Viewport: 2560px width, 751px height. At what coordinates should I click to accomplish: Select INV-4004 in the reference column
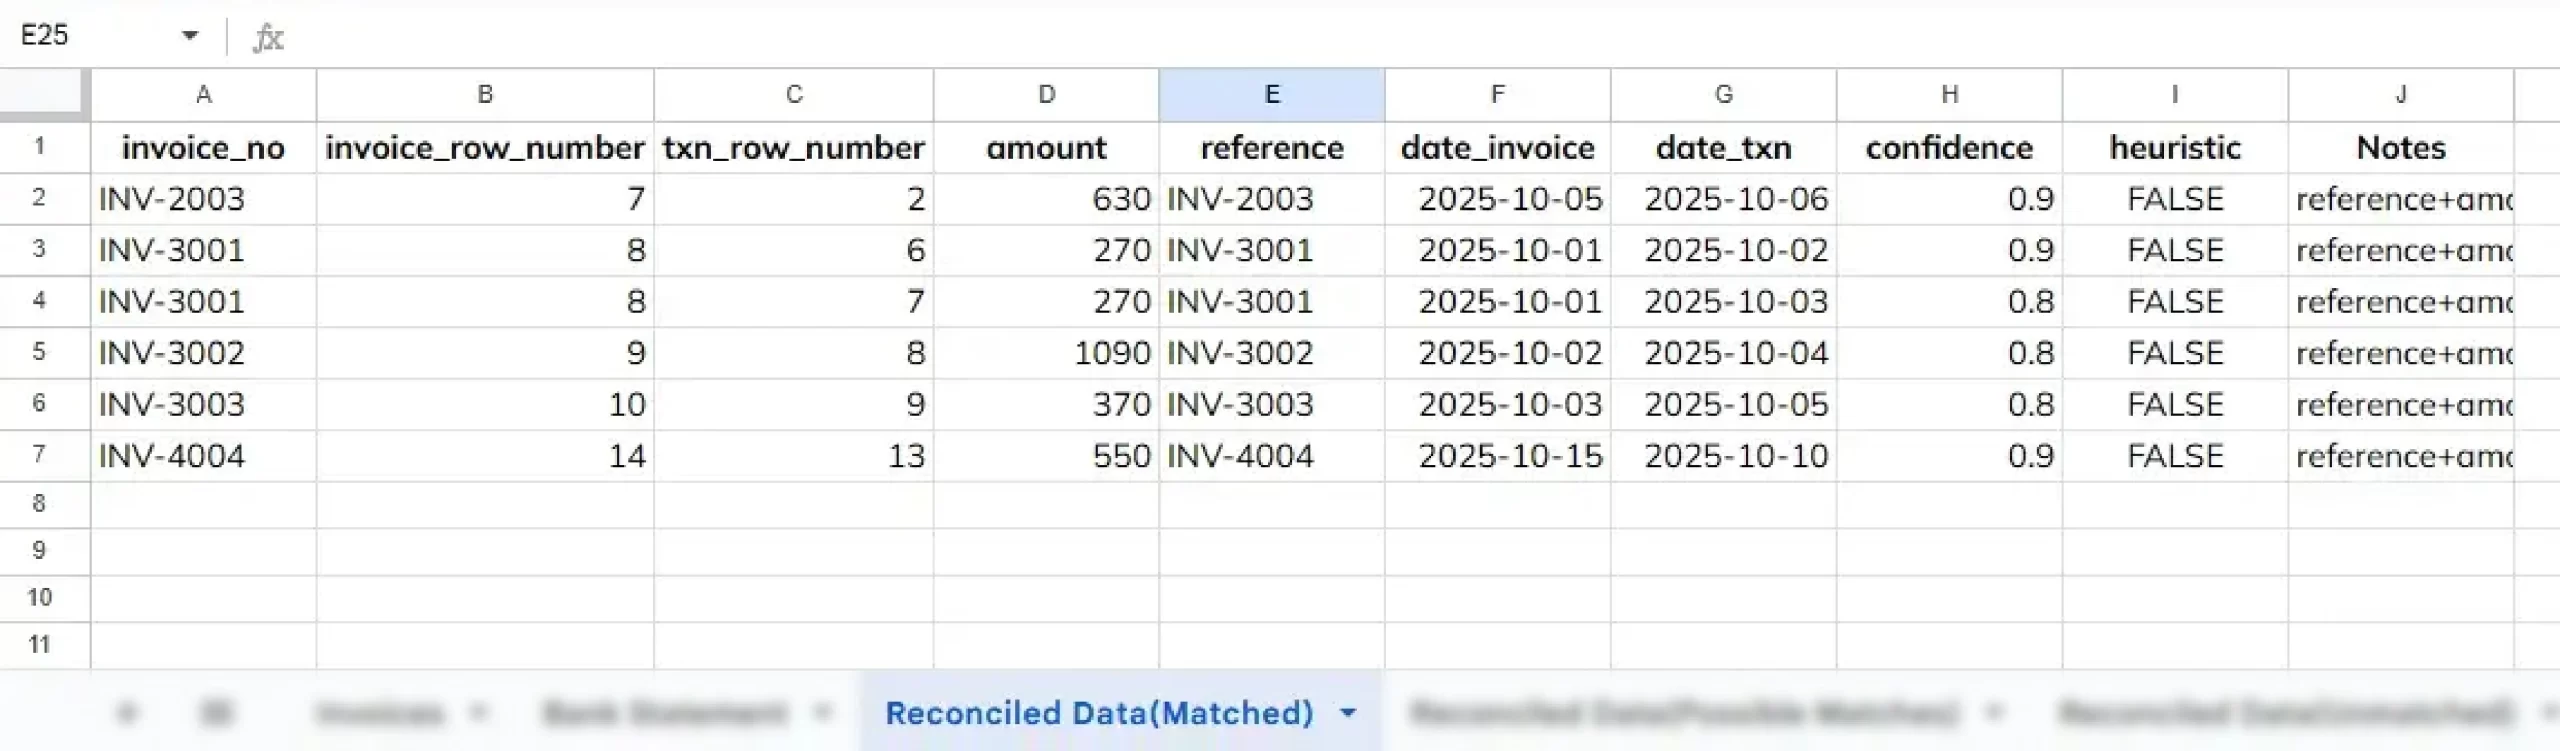[x=1272, y=456]
